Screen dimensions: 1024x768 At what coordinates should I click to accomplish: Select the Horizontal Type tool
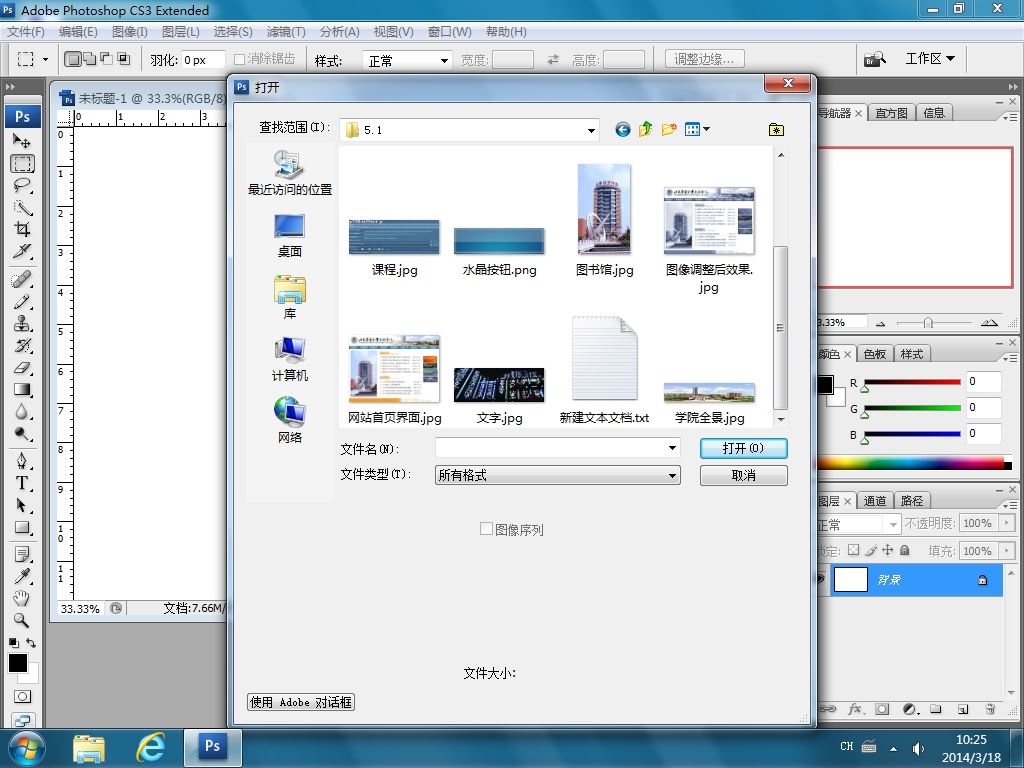[x=22, y=483]
